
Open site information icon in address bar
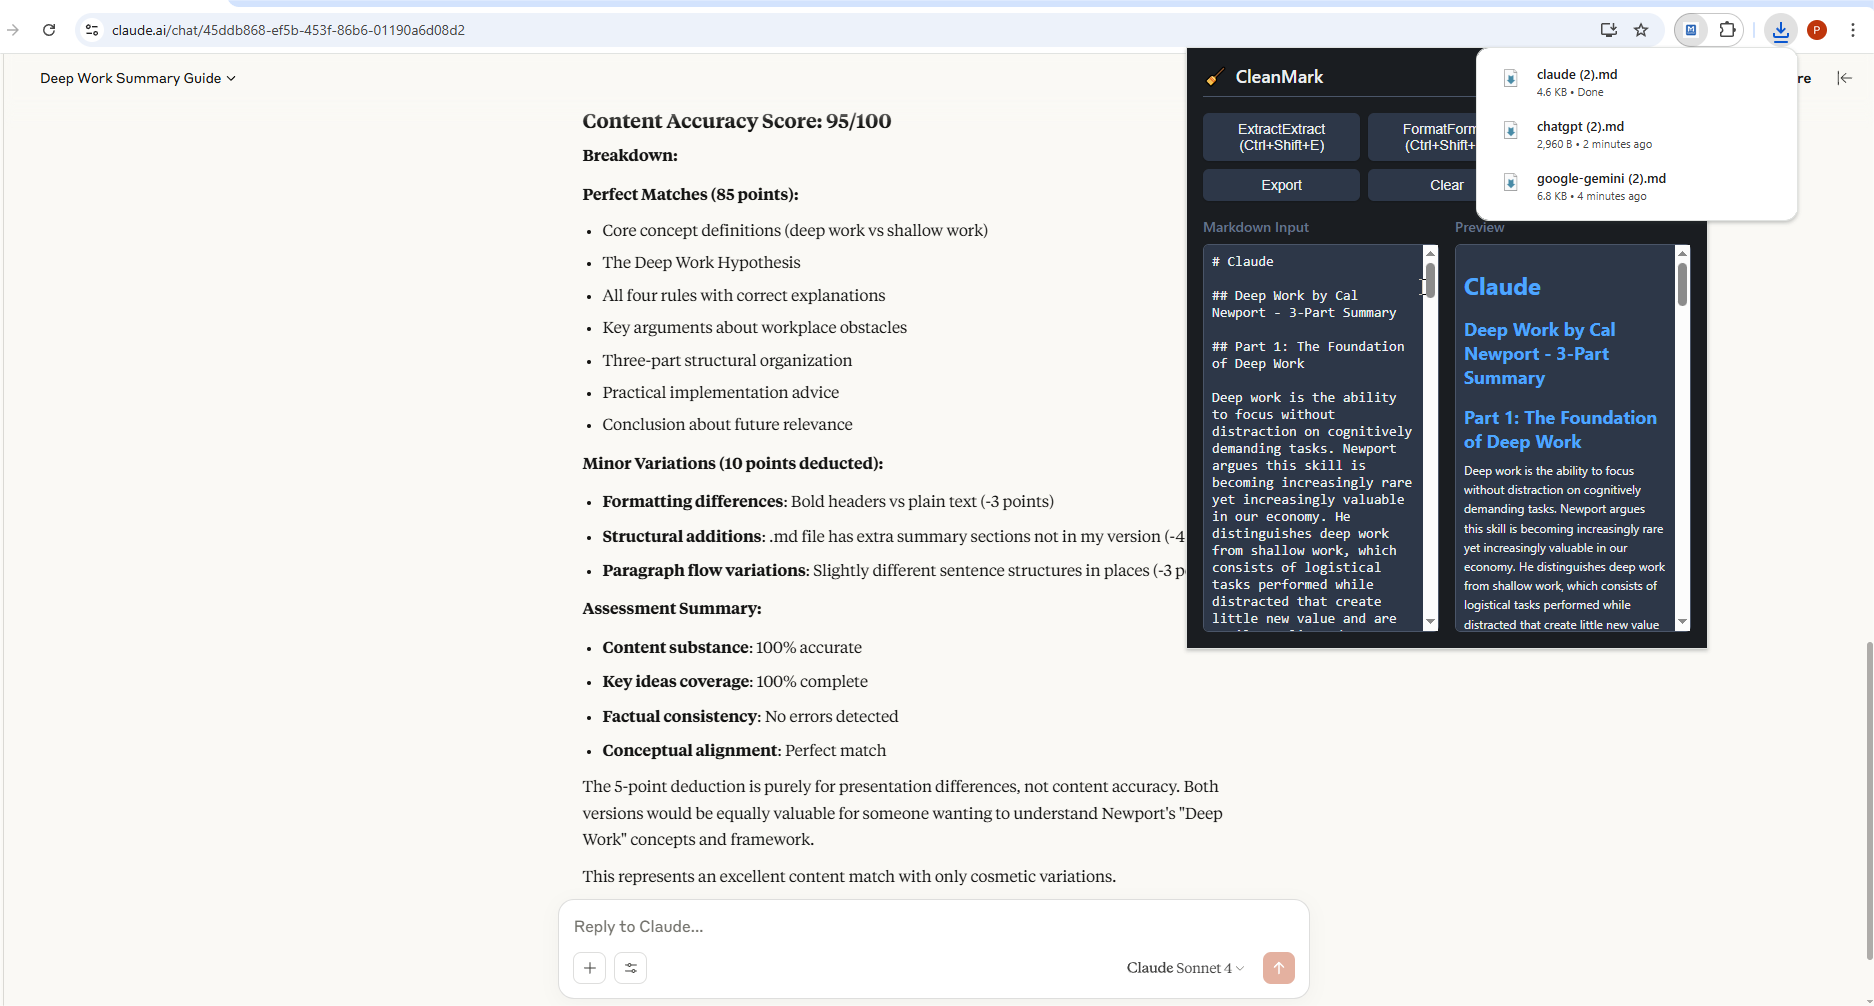(92, 30)
